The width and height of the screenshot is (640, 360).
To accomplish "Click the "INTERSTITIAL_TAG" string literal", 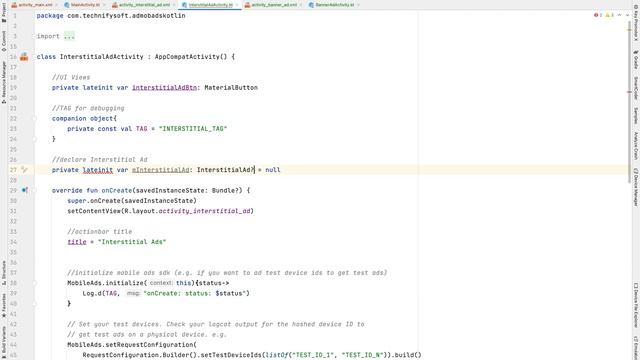I will [193, 129].
